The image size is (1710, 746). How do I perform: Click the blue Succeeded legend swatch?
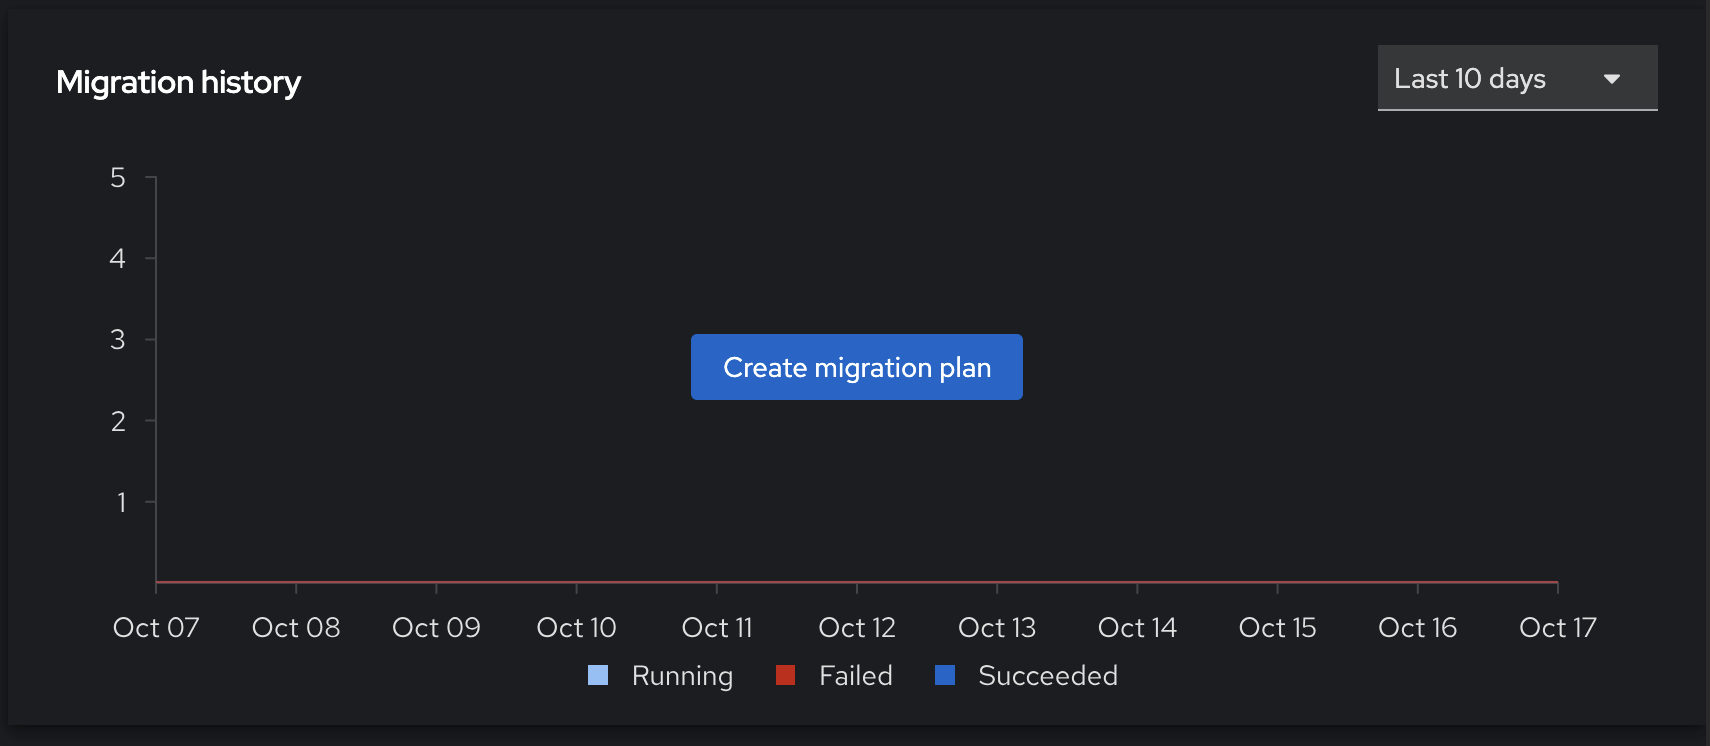[945, 676]
